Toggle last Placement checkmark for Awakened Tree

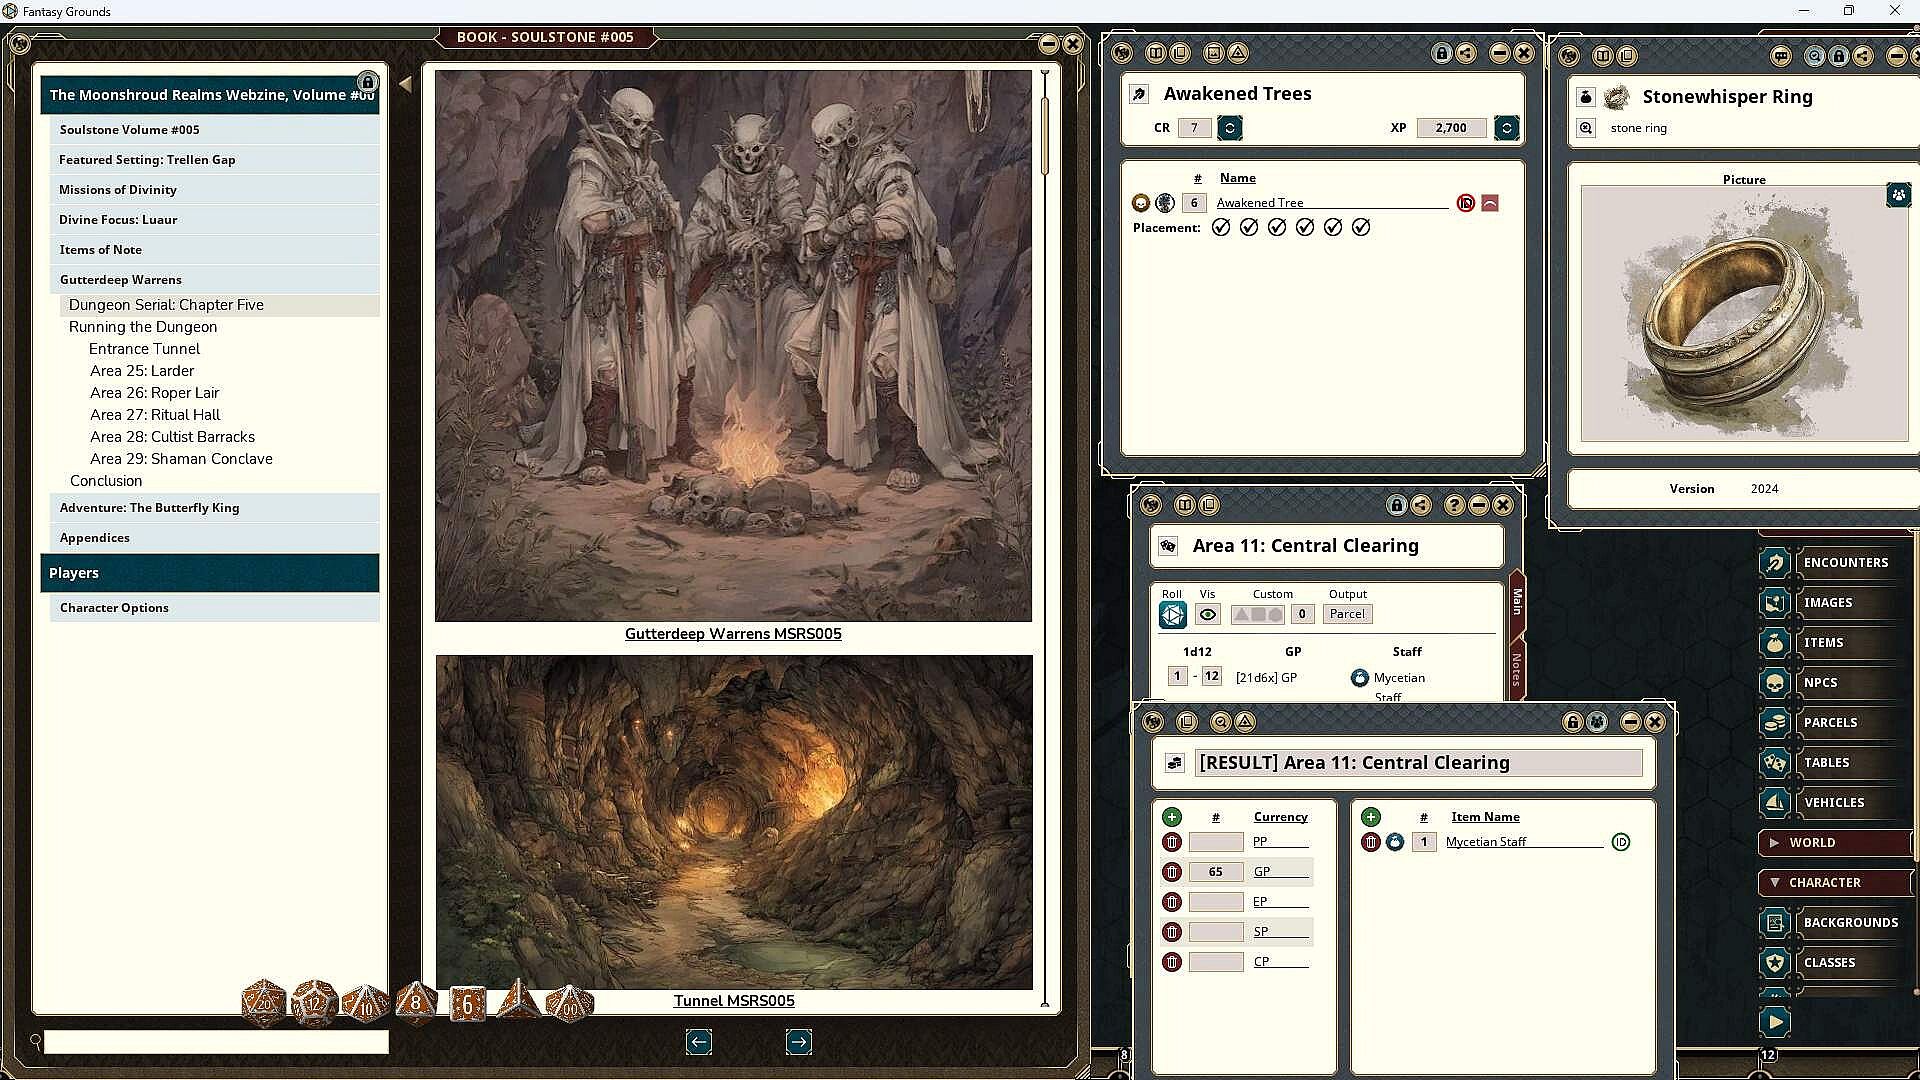1361,228
